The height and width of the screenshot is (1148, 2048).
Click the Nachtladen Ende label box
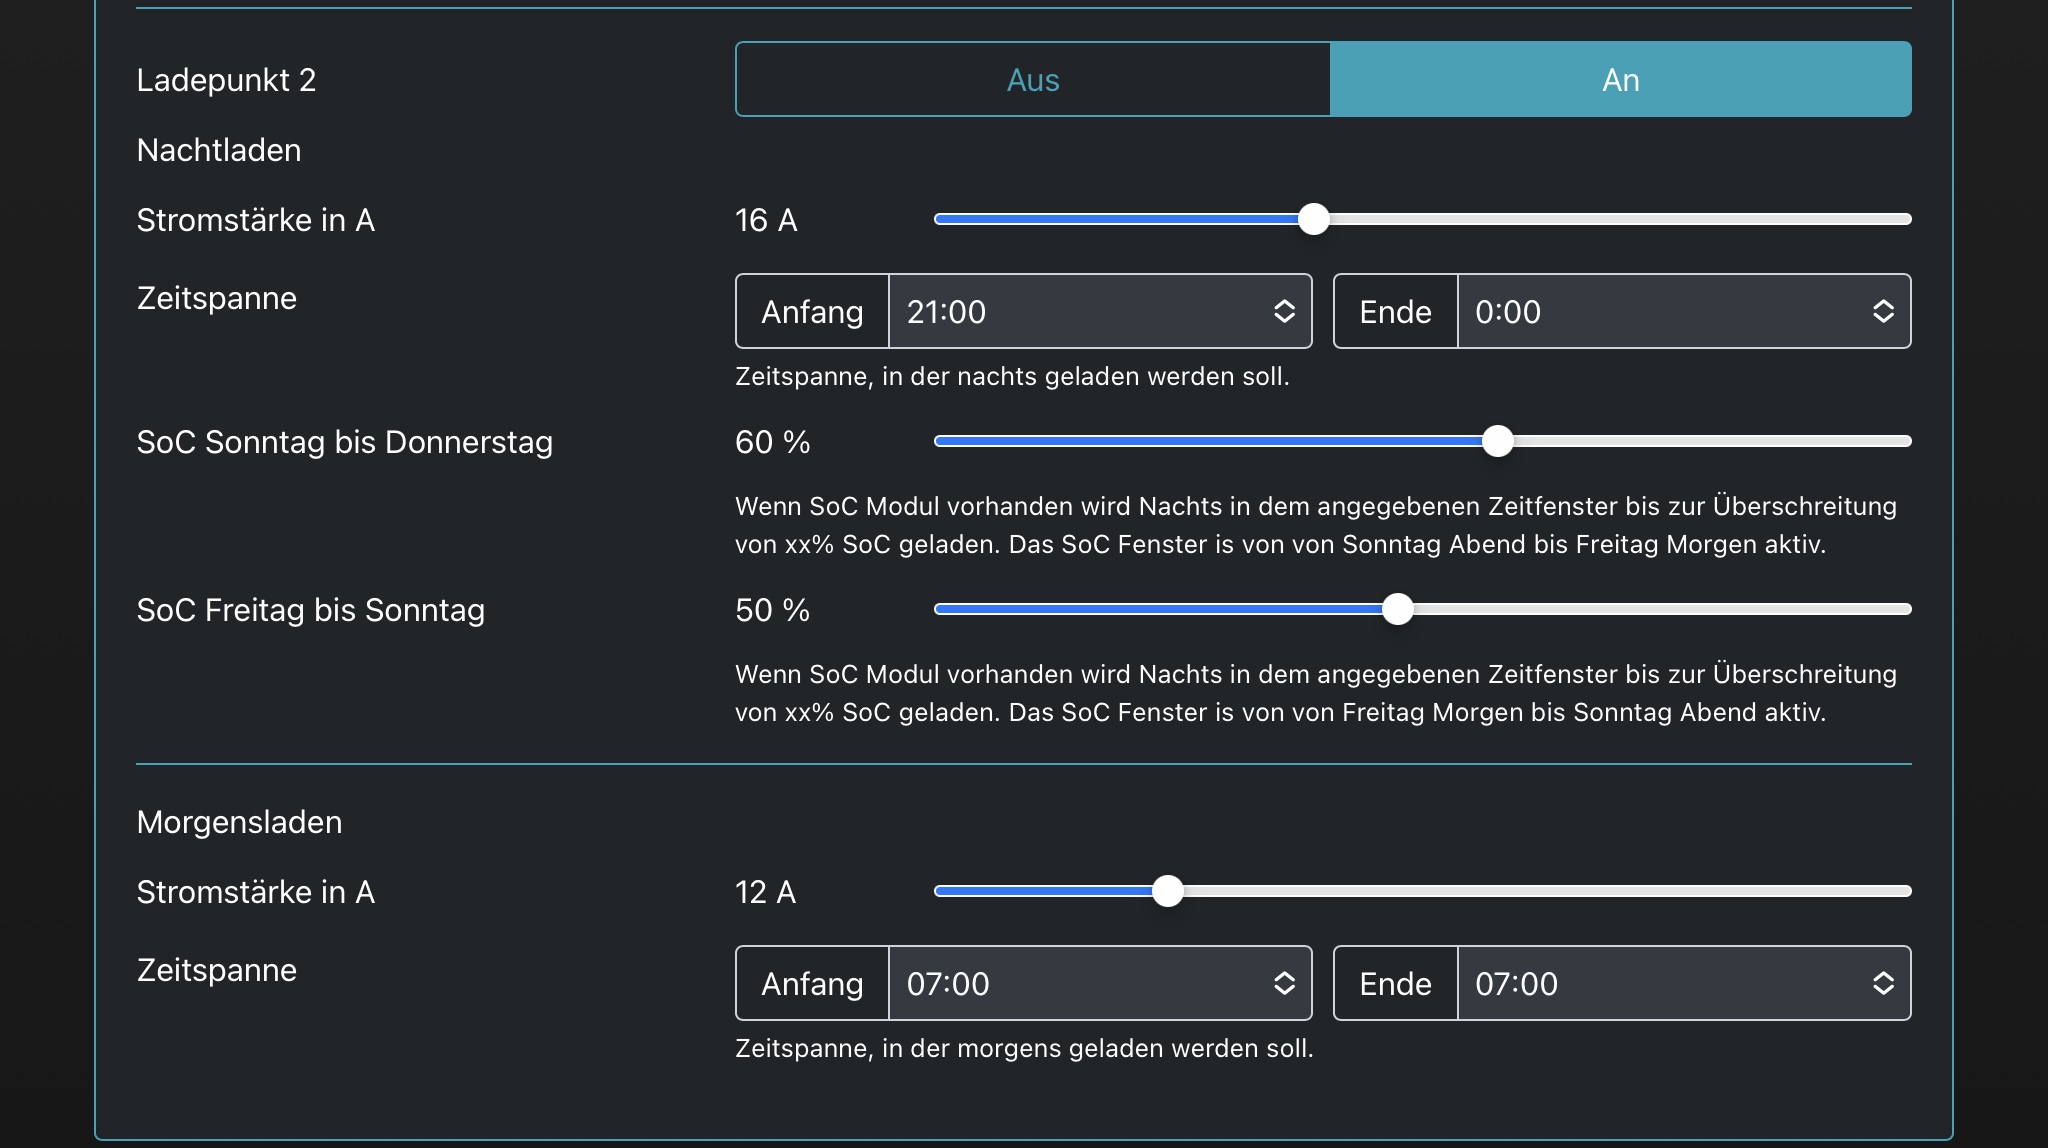[x=1395, y=312]
